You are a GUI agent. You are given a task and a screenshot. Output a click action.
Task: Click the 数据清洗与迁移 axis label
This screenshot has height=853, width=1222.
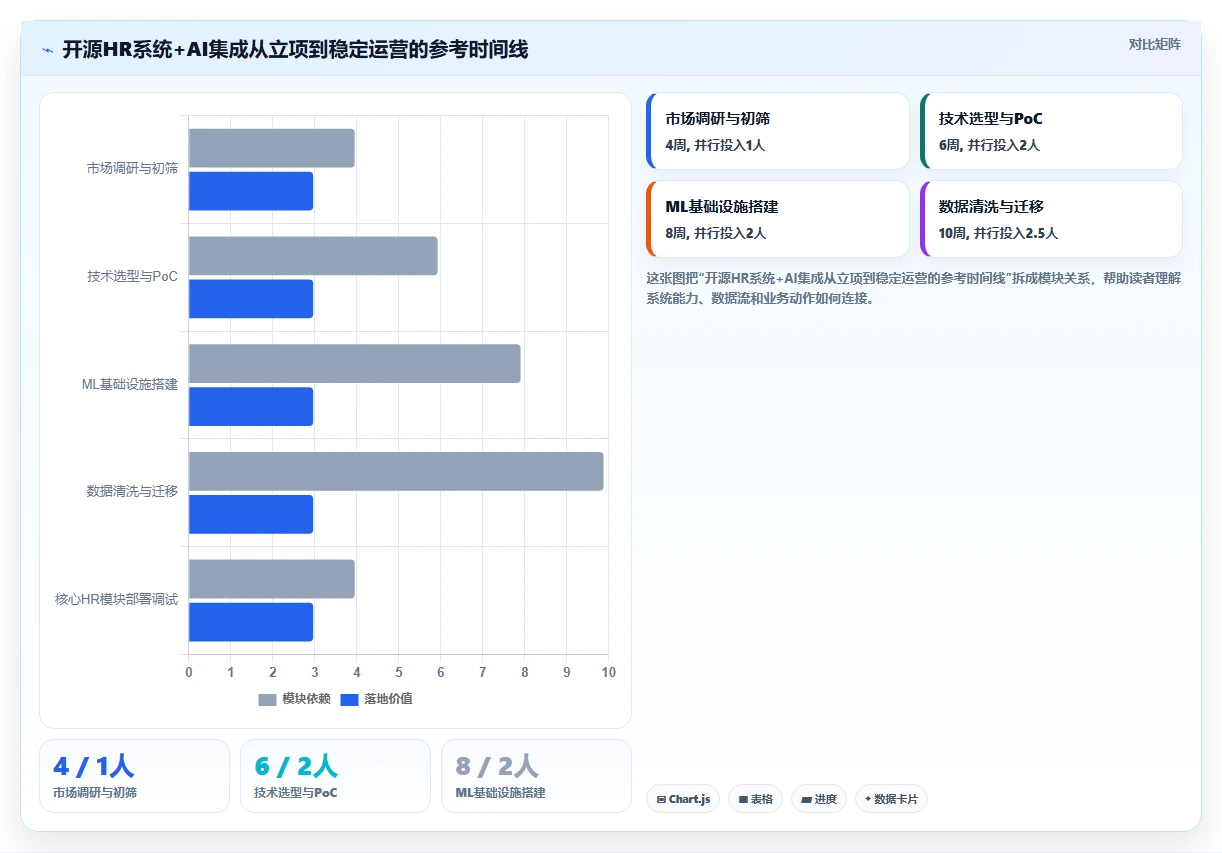(x=132, y=491)
